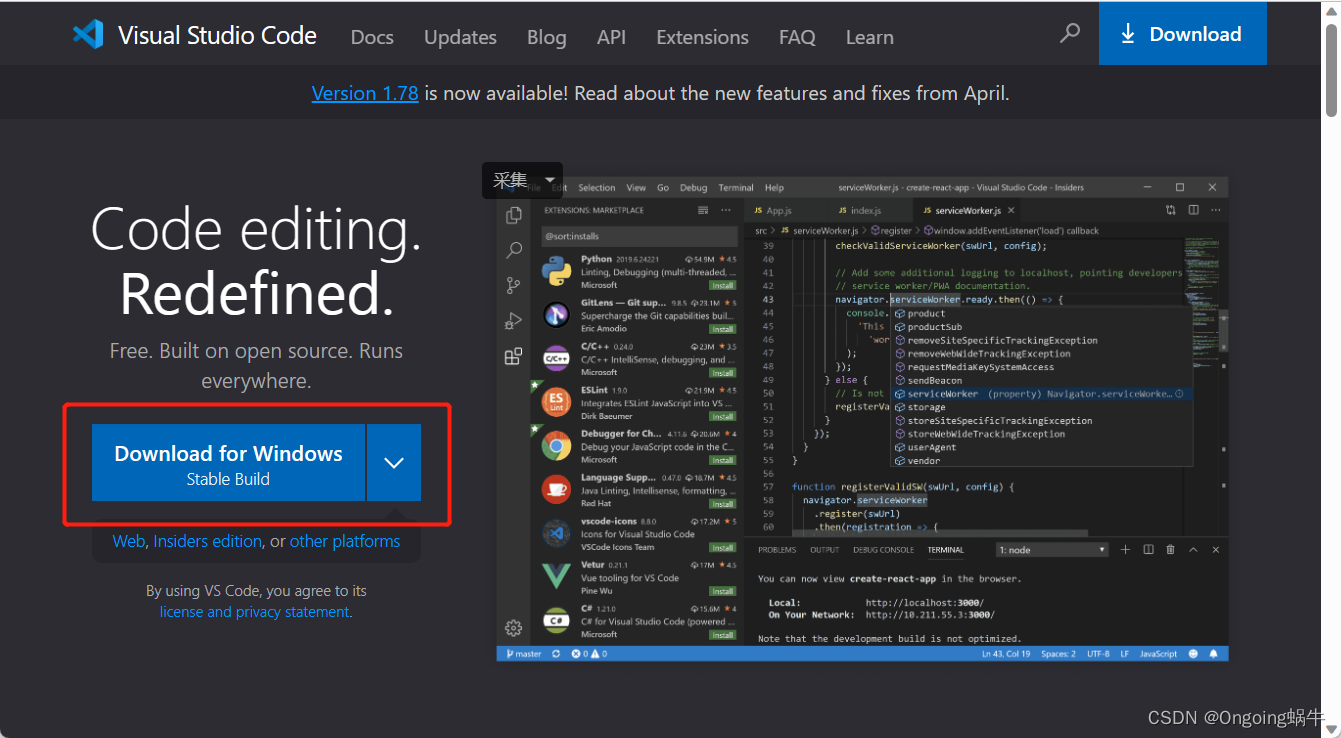Image resolution: width=1341 pixels, height=738 pixels.
Task: Open the API navigation item
Action: [611, 37]
